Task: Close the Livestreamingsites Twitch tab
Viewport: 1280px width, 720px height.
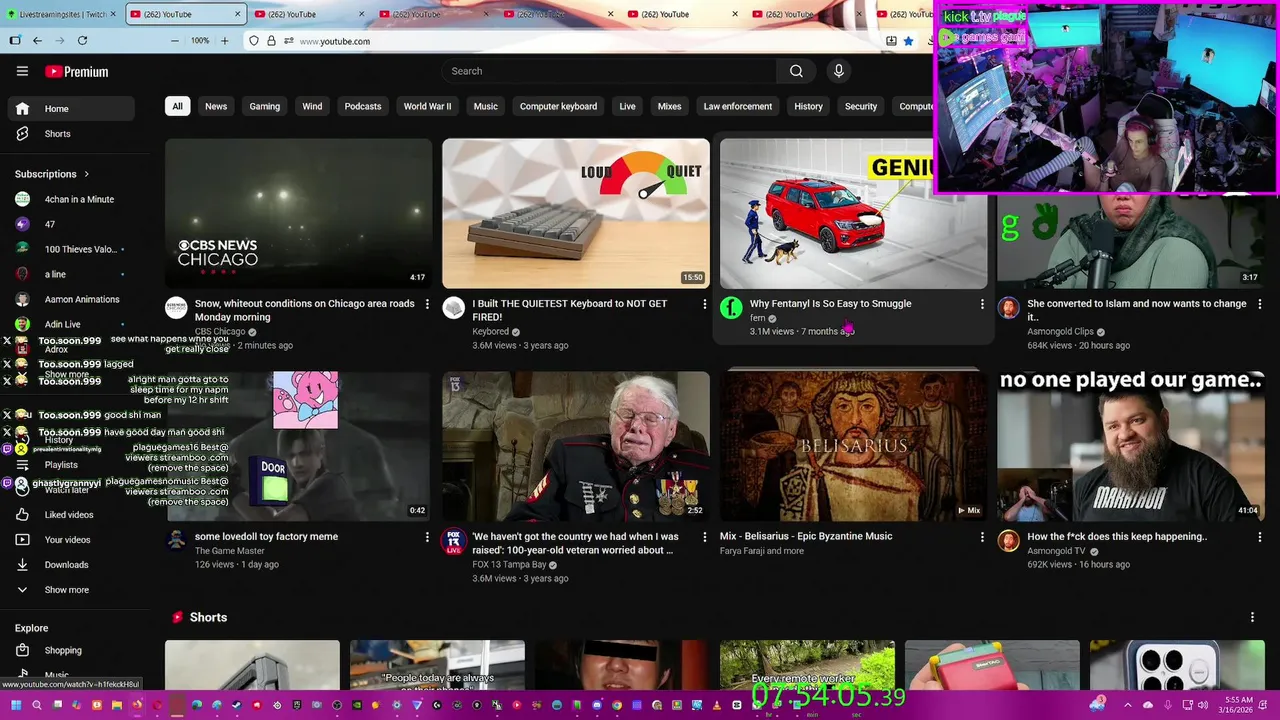Action: [113, 14]
